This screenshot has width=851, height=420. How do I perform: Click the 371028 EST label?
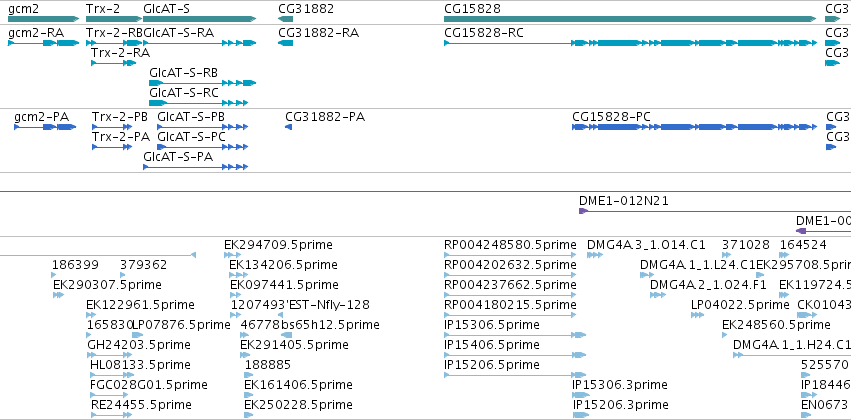[x=745, y=245]
